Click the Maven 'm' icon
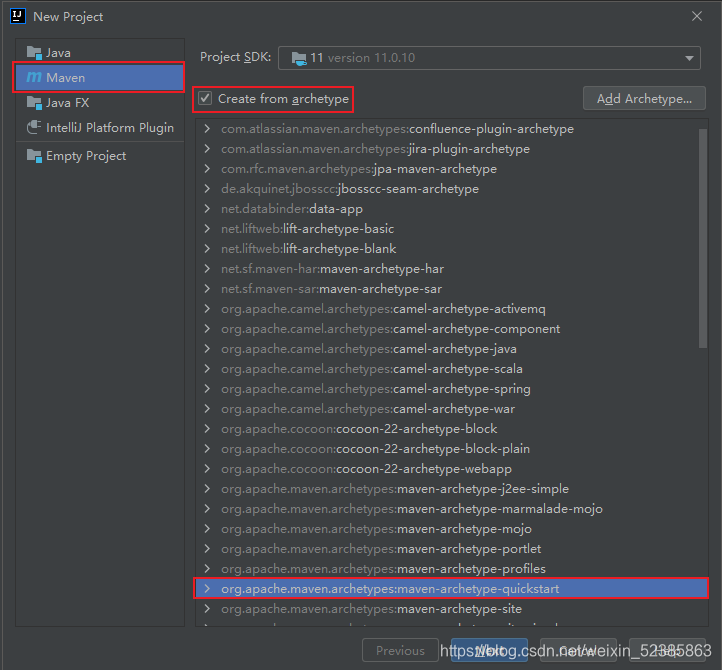Viewport: 722px width, 670px height. click(34, 77)
